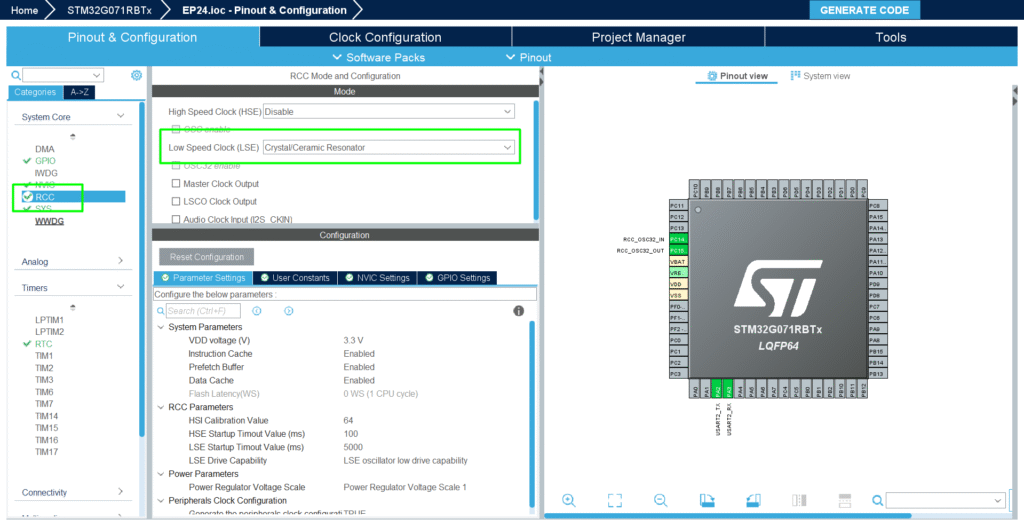Screen dimensions: 1024x526
Task: Rotate the chip view clockwise
Action: pyautogui.click(x=707, y=500)
